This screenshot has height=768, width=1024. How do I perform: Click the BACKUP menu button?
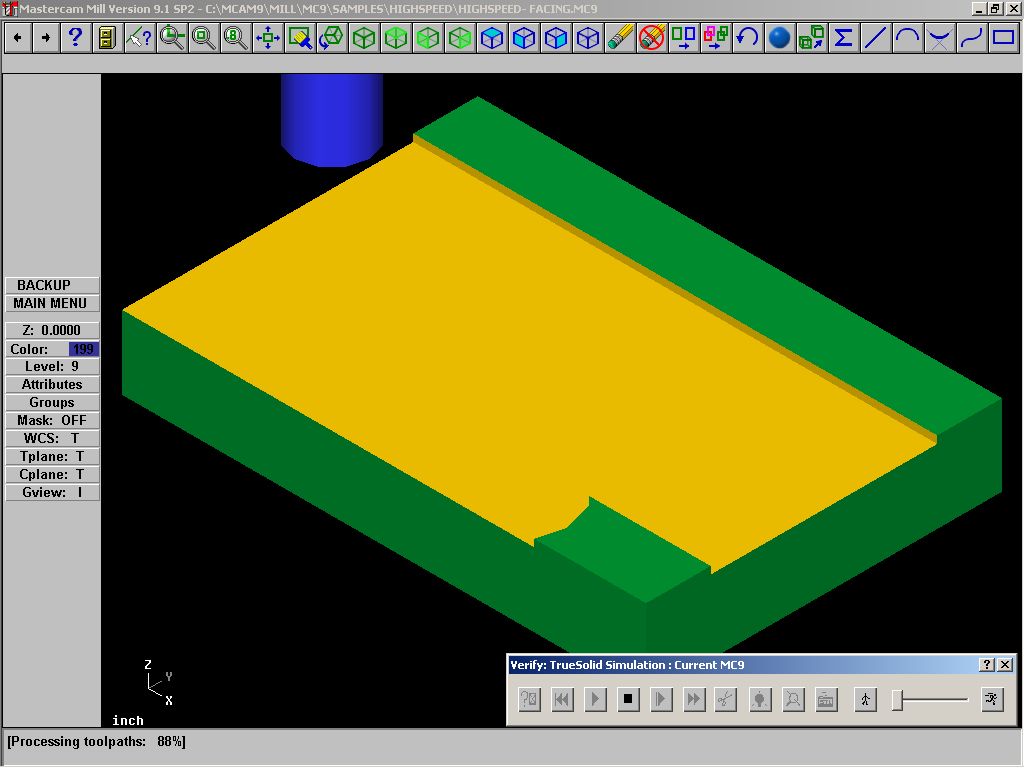[x=52, y=285]
